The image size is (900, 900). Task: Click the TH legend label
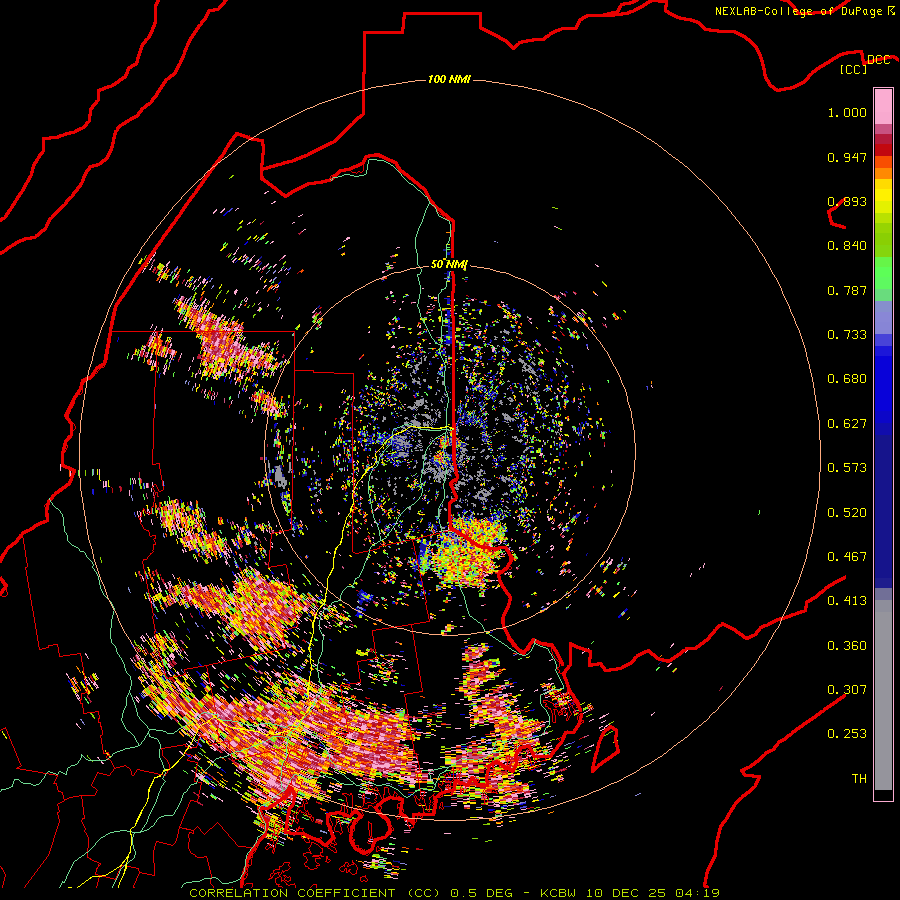pyautogui.click(x=859, y=778)
